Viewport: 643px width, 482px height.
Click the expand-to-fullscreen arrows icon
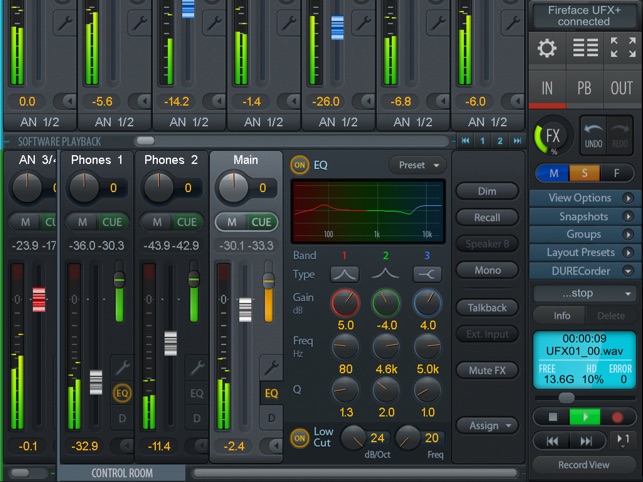(x=622, y=48)
